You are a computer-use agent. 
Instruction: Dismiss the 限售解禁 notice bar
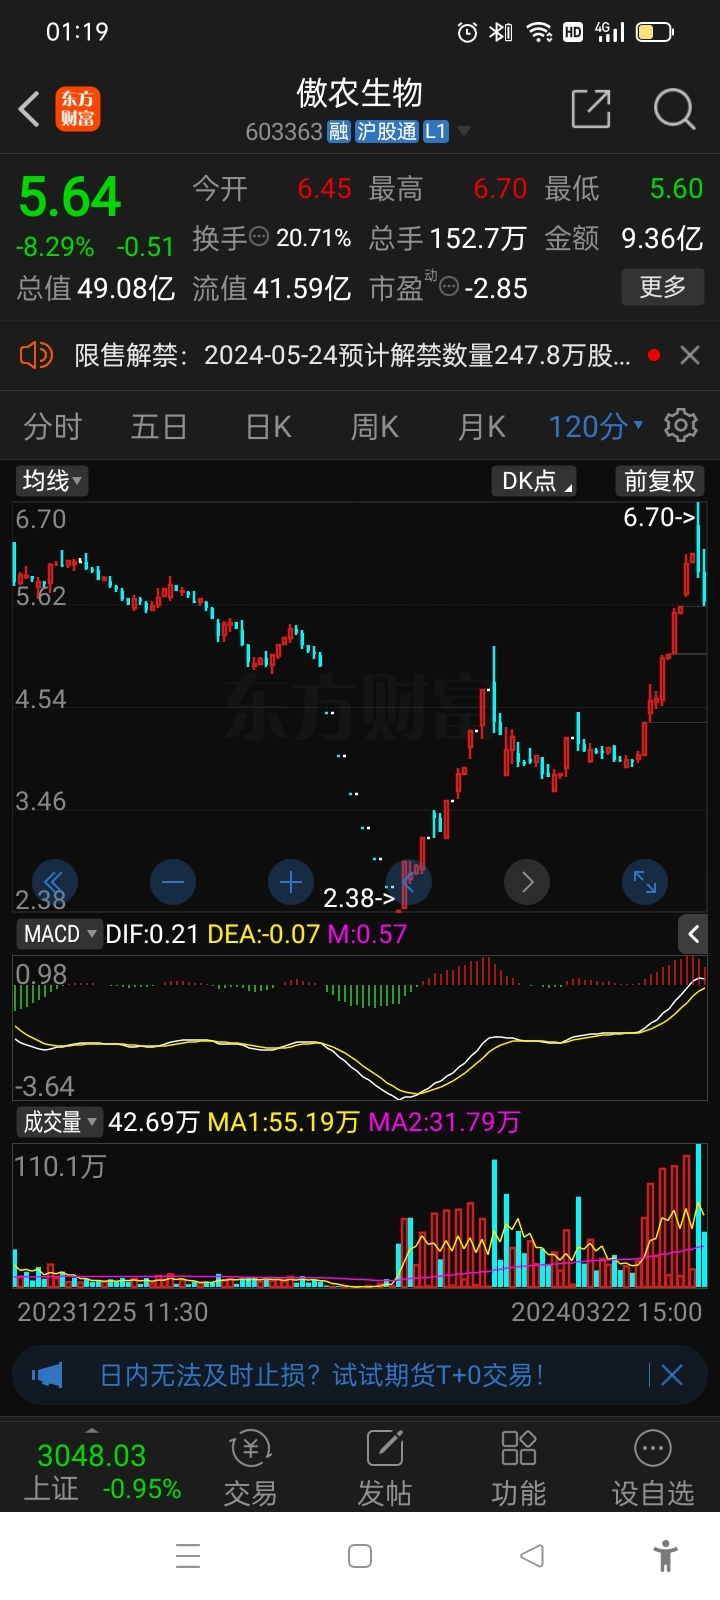point(690,355)
